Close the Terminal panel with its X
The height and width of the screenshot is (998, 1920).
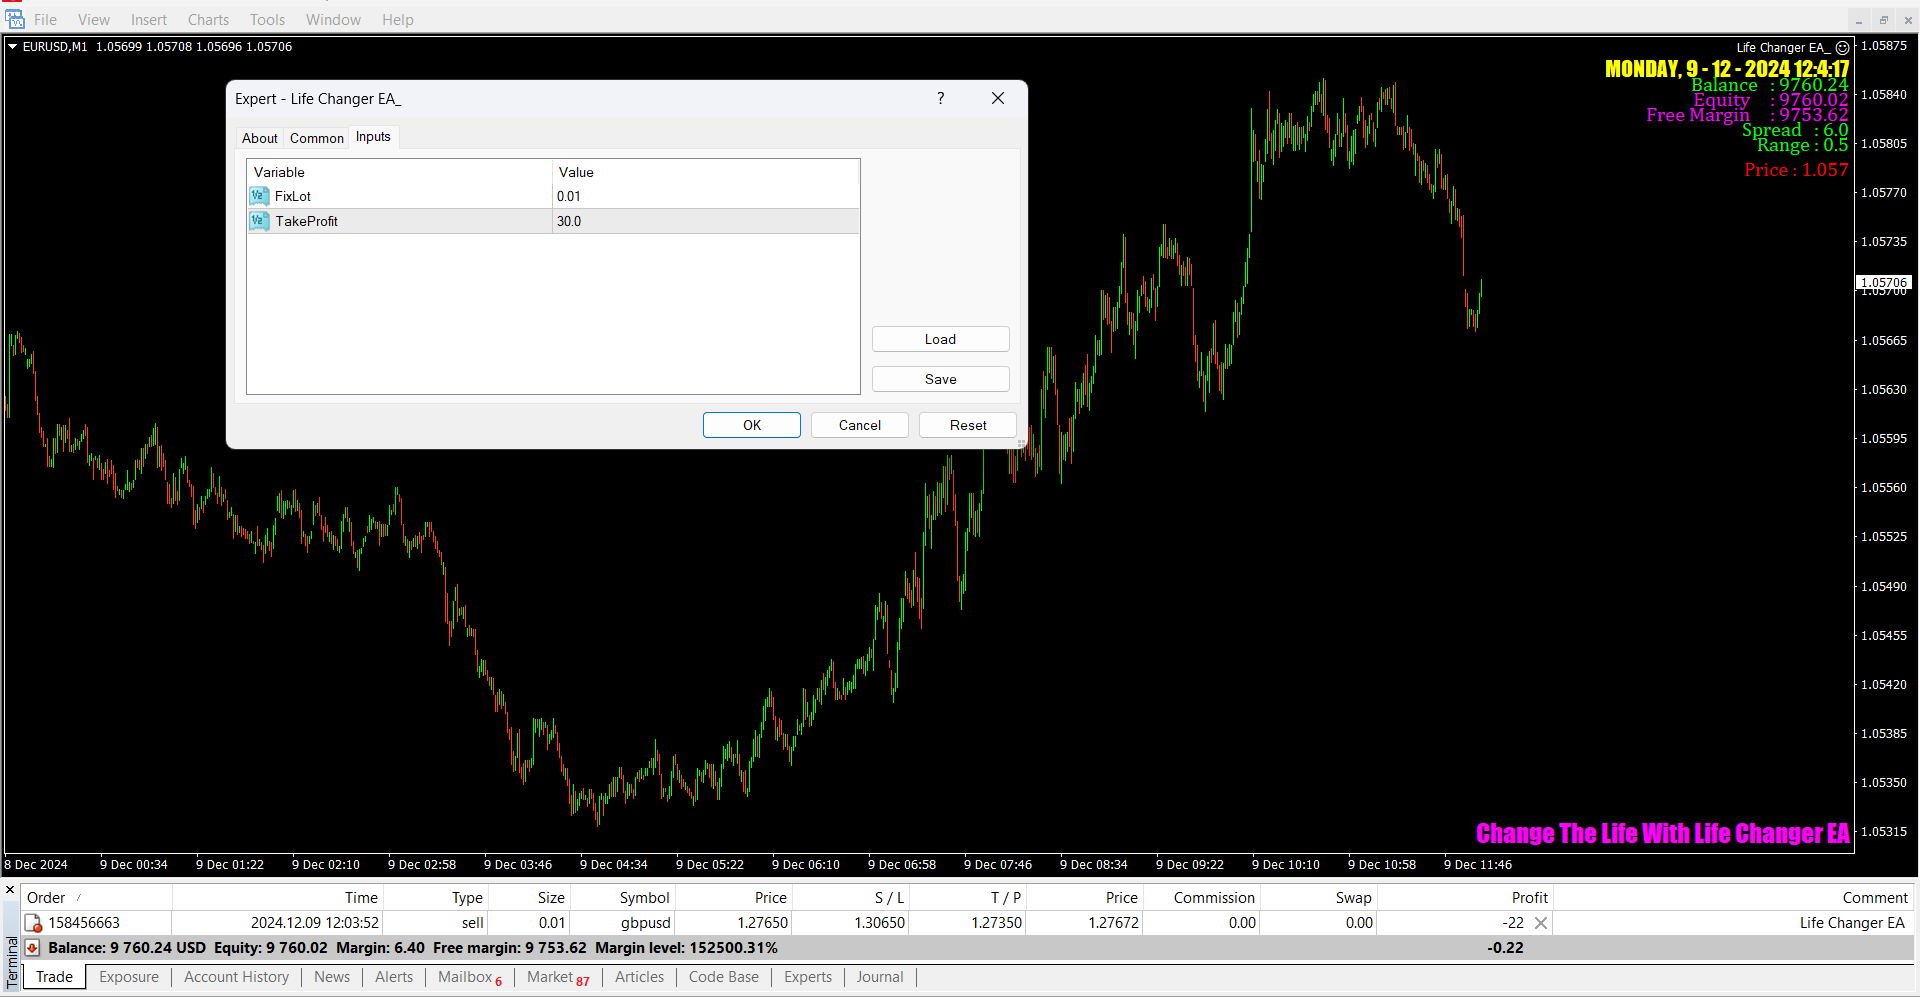10,889
